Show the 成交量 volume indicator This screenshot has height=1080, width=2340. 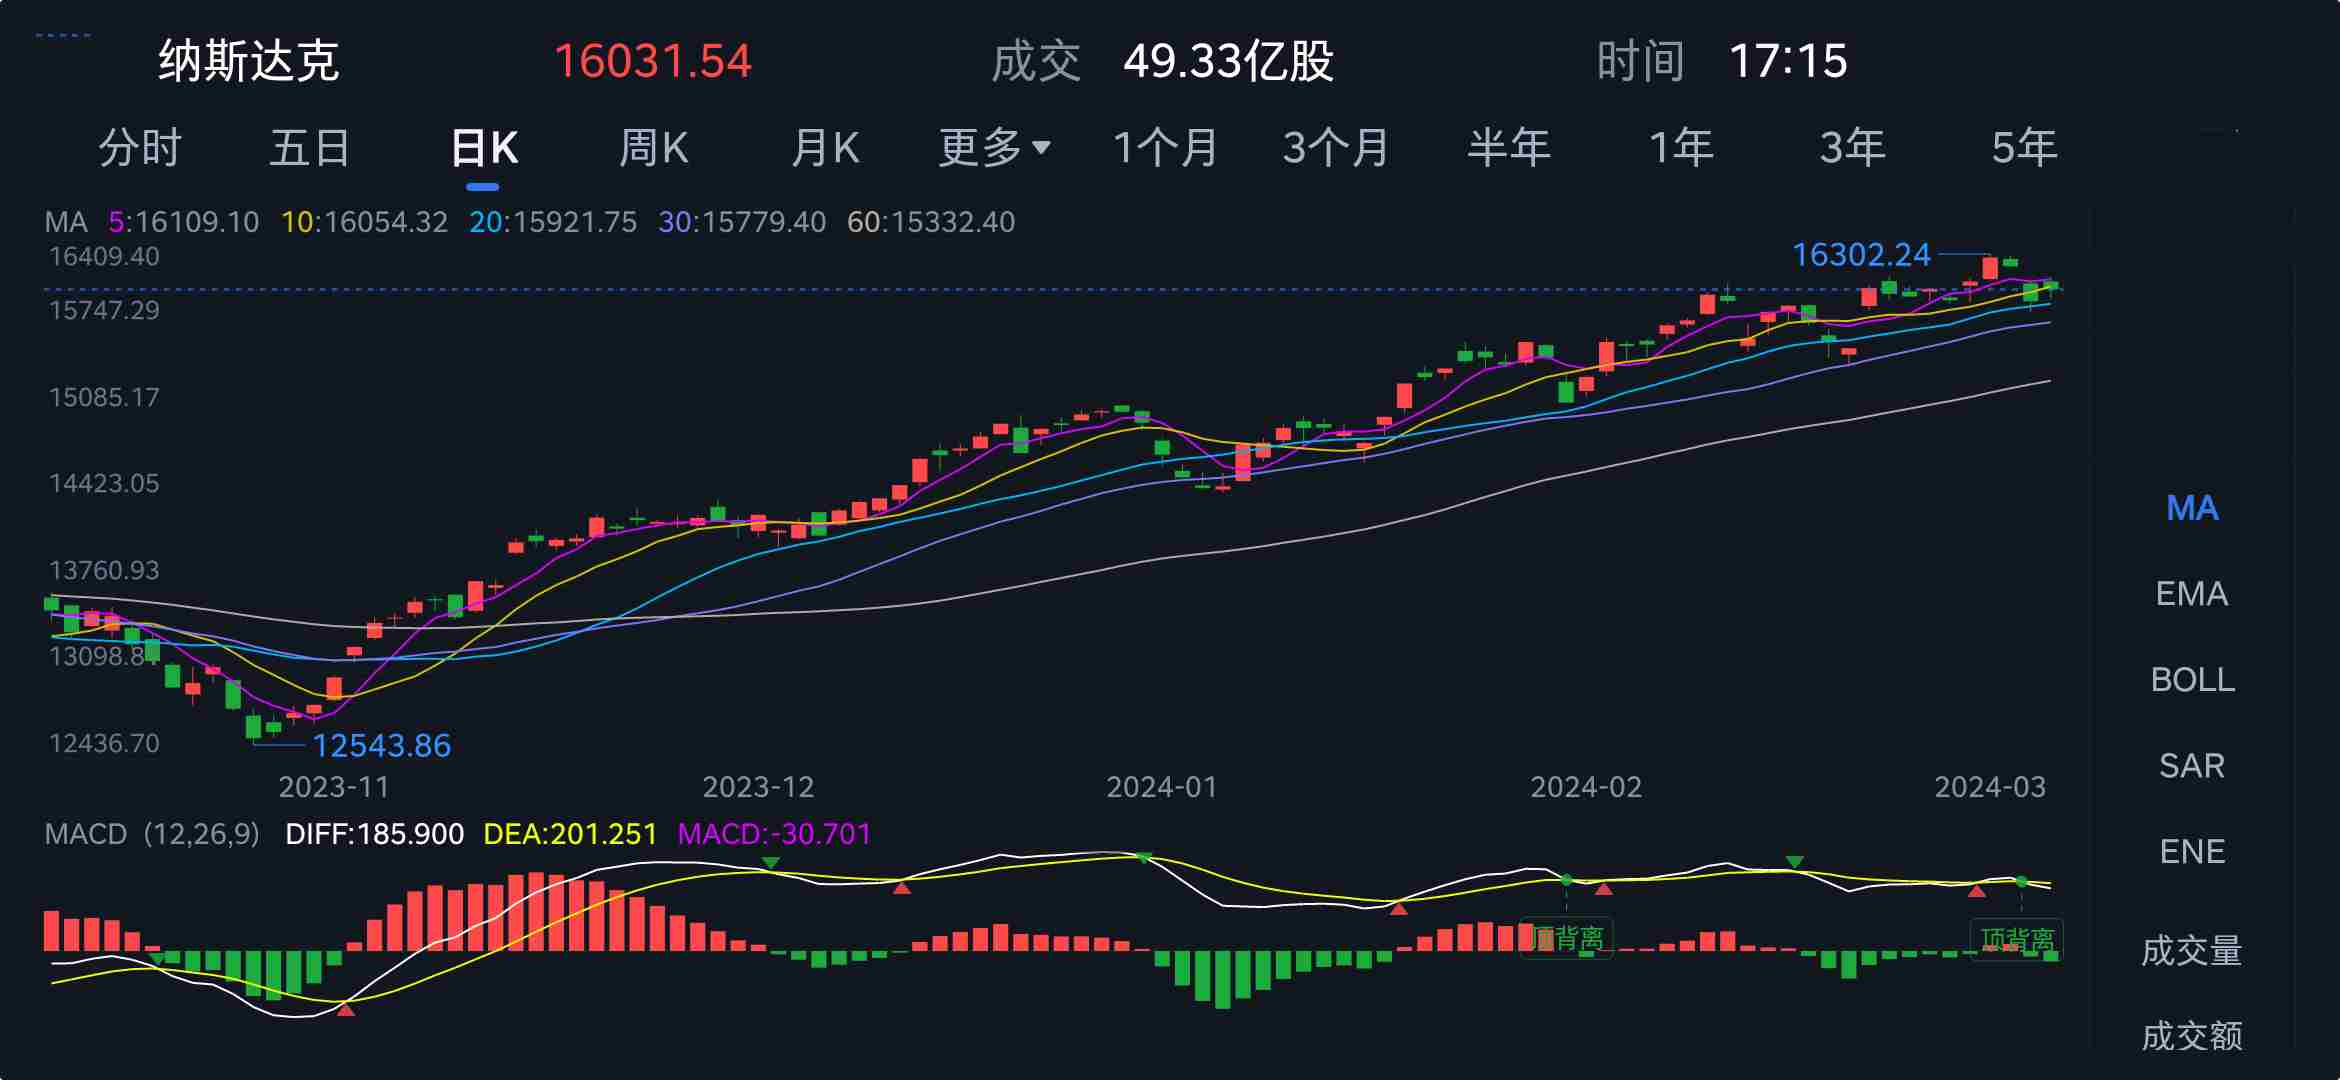[x=2192, y=950]
